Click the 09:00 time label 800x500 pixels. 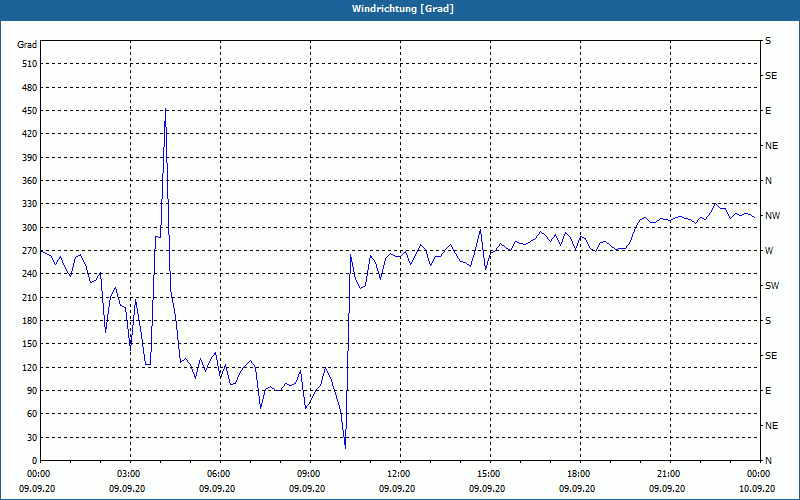tap(310, 474)
